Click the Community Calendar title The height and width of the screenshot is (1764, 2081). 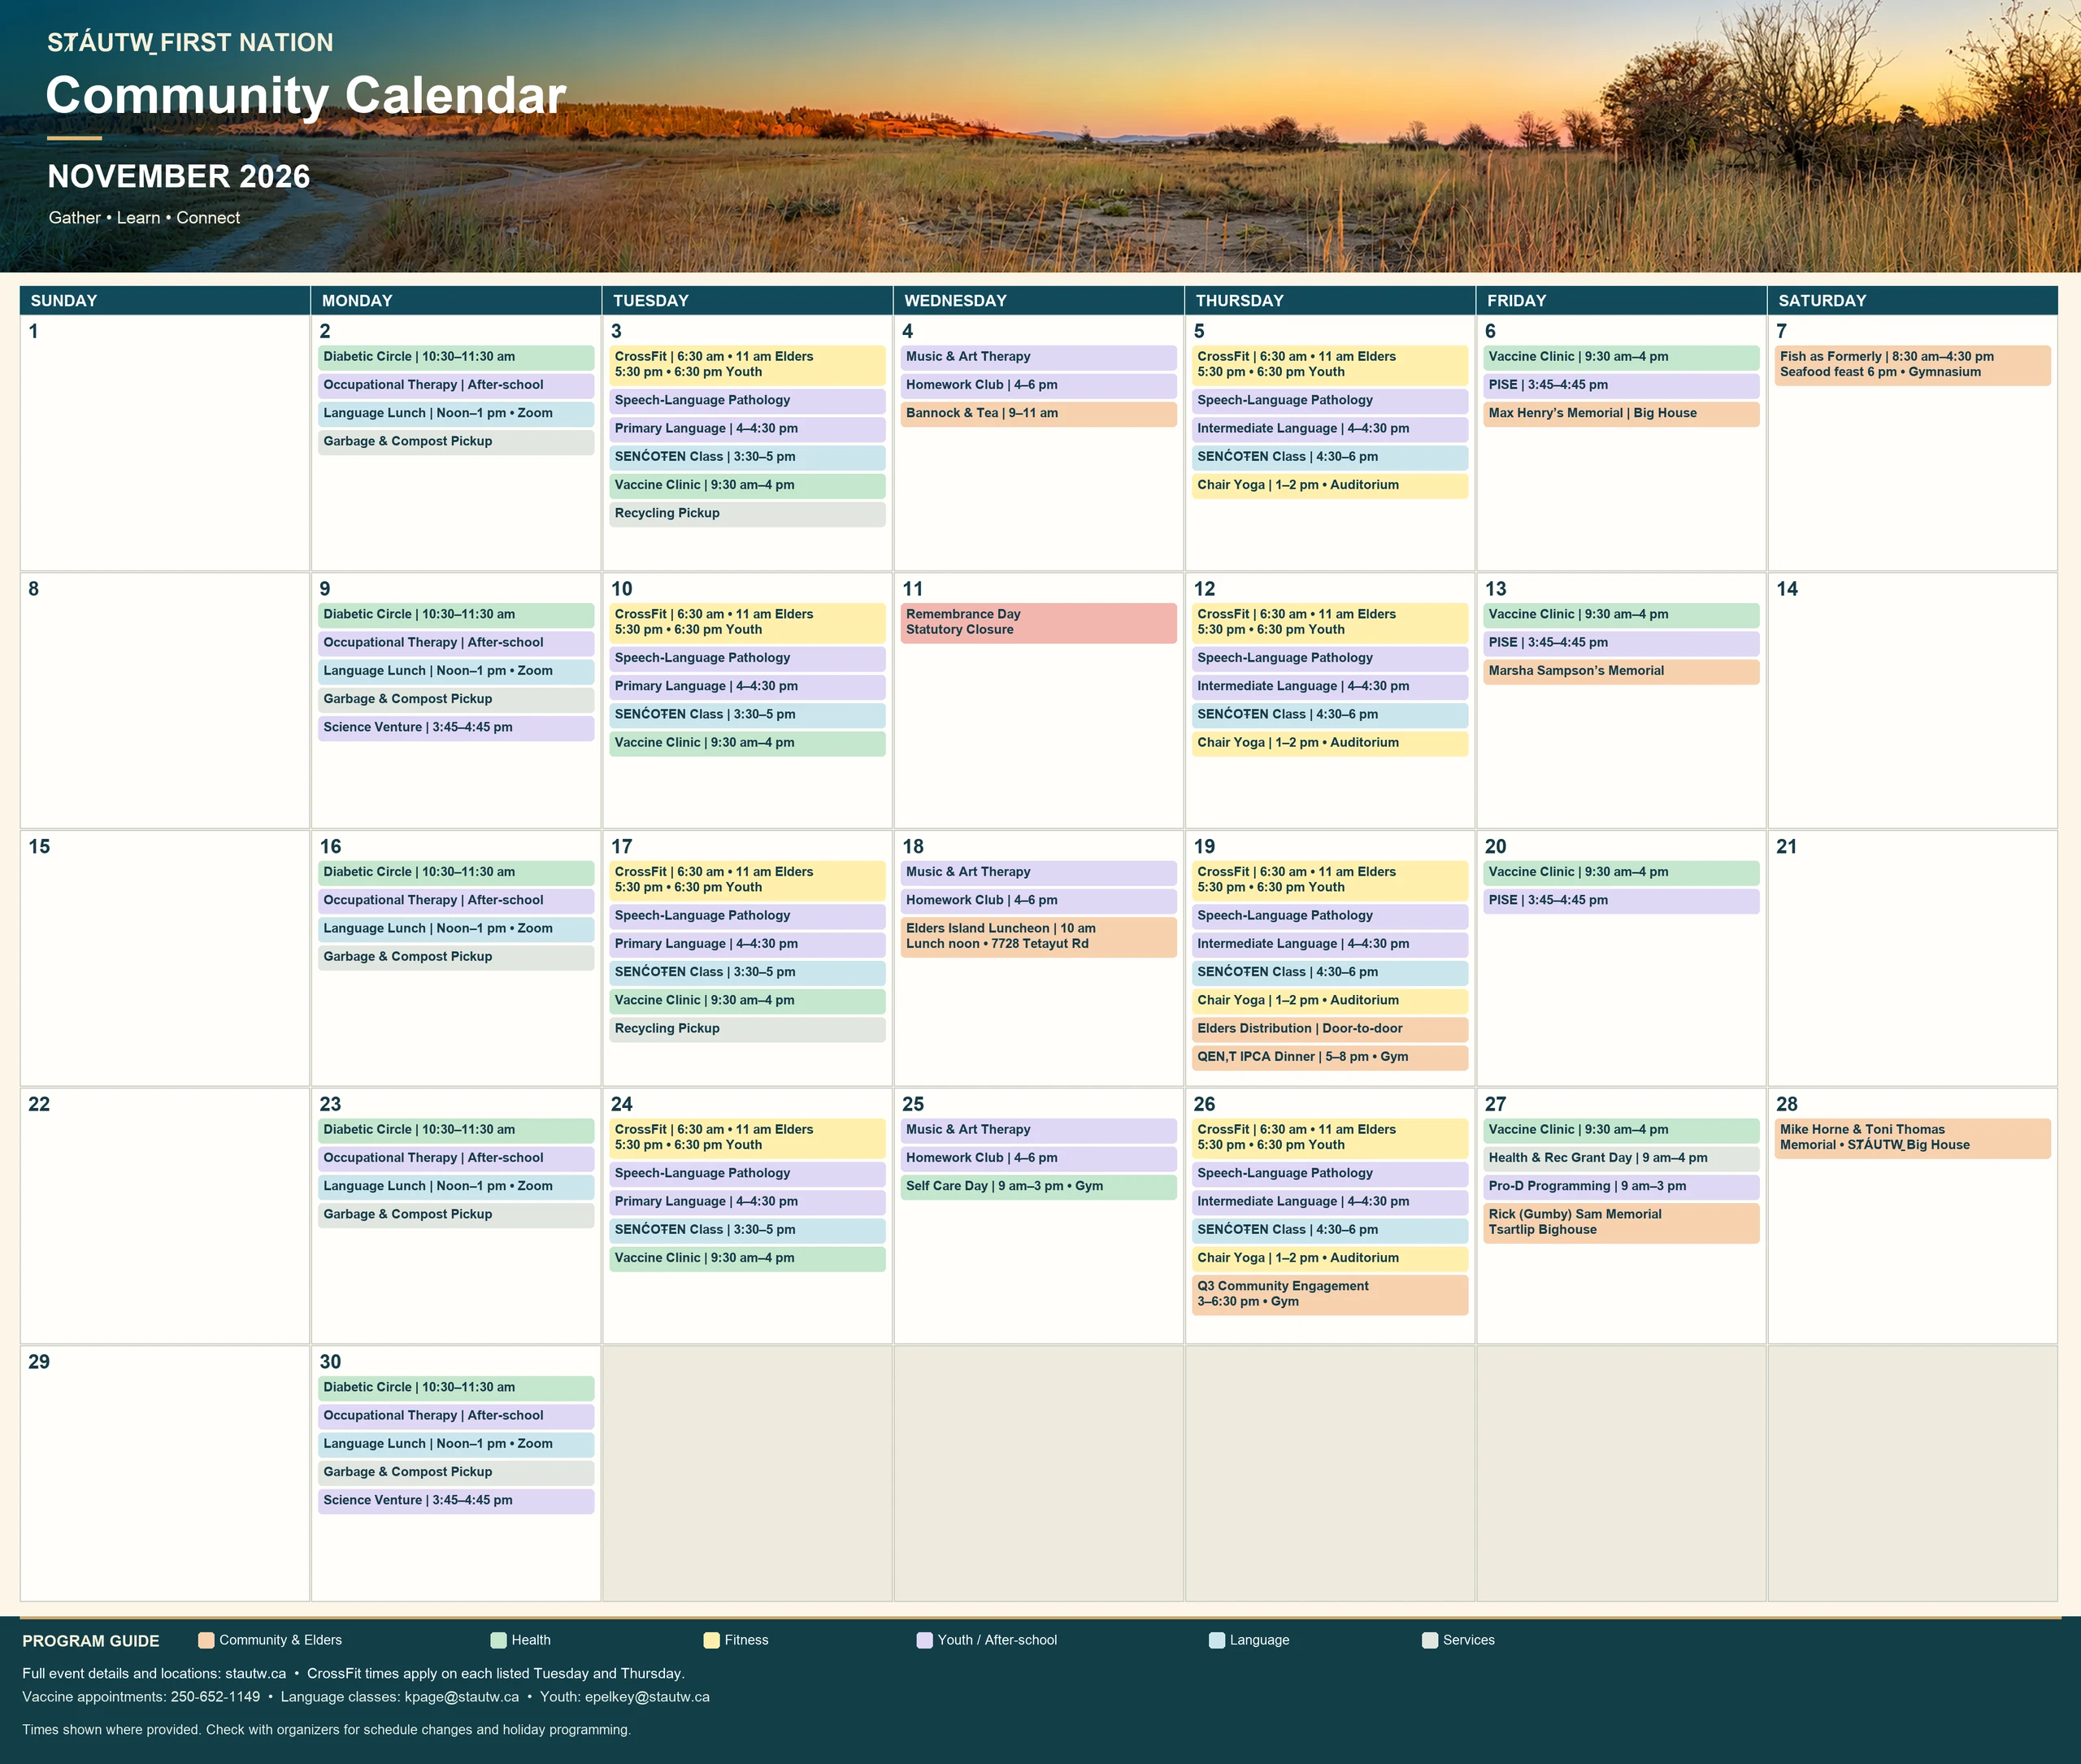coord(306,95)
